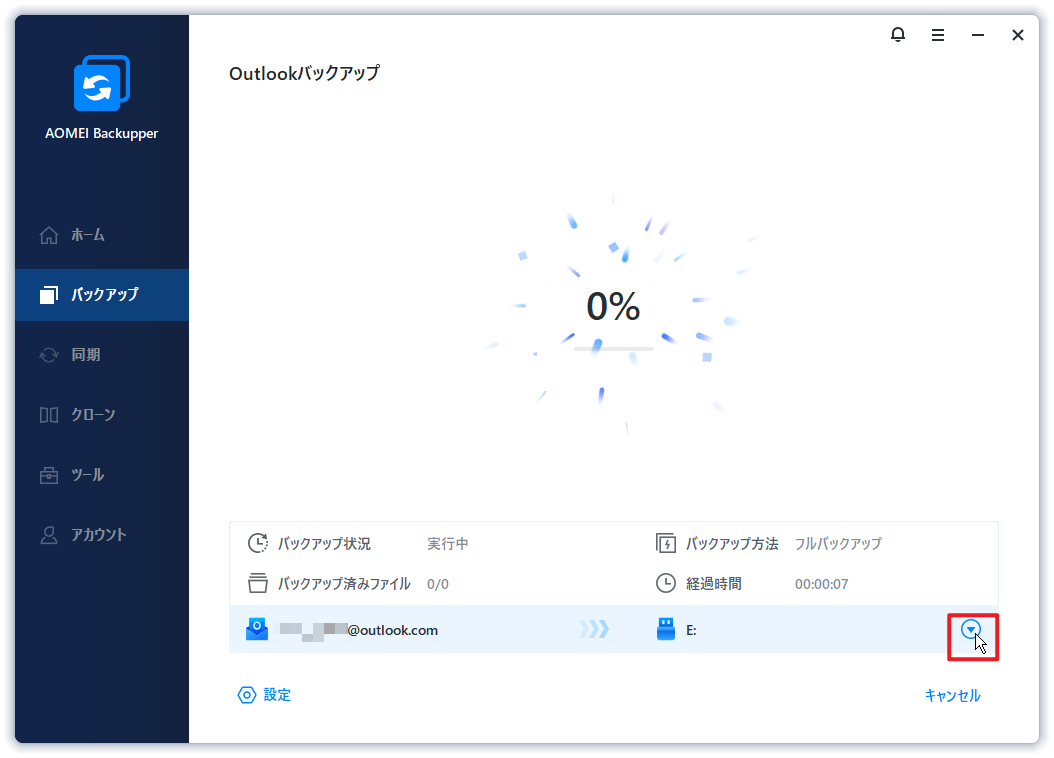
Task: Close the AOMEI Backupper window
Action: point(1018,35)
